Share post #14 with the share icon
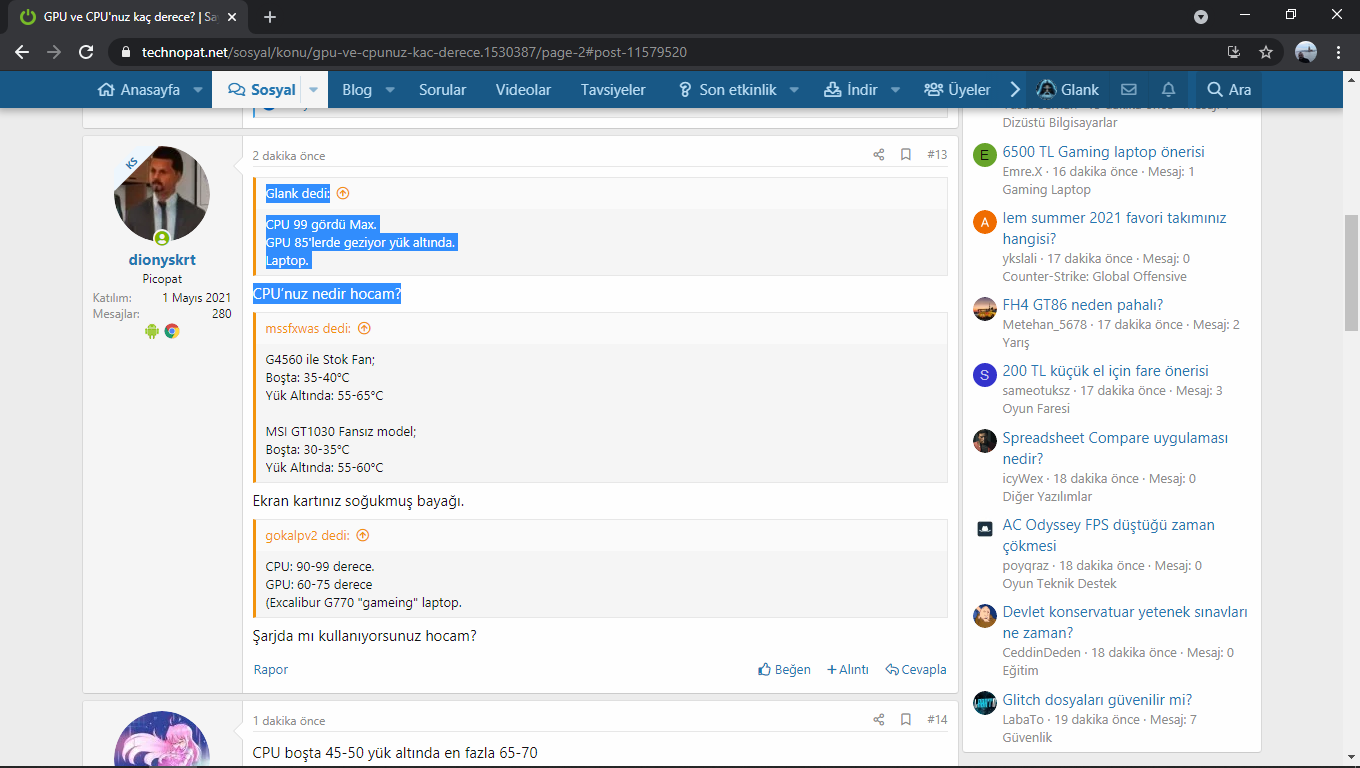This screenshot has height=768, width=1360. pos(879,720)
